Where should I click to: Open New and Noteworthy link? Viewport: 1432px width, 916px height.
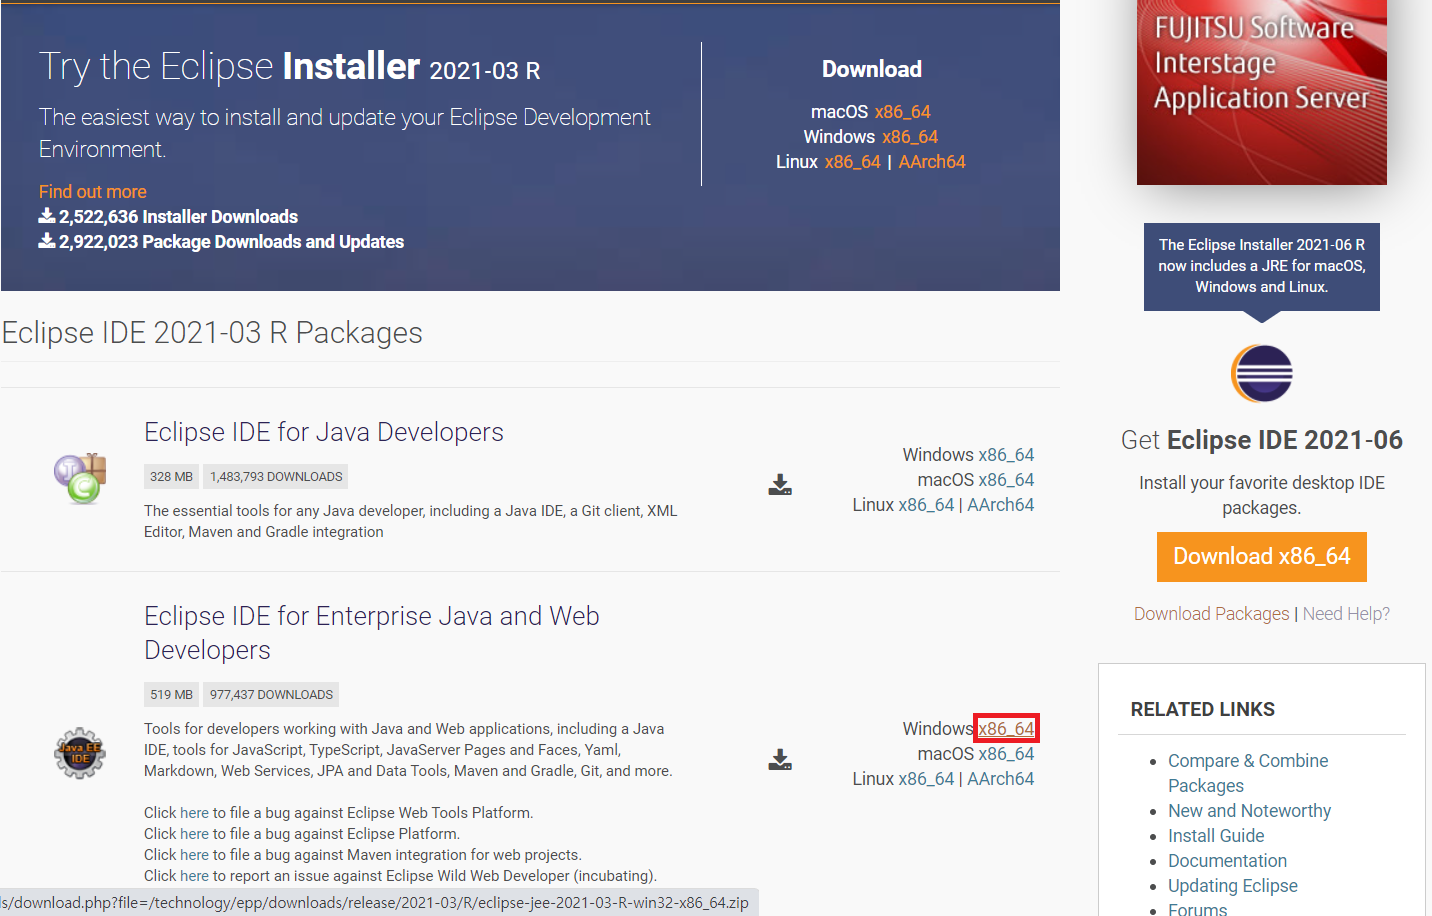[x=1250, y=811]
